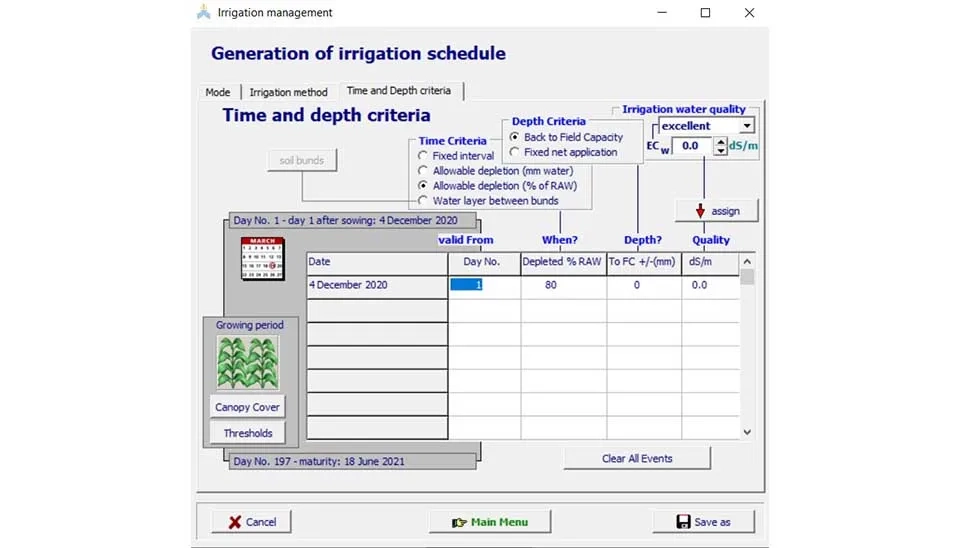Click the March calendar icon

pyautogui.click(x=262, y=258)
